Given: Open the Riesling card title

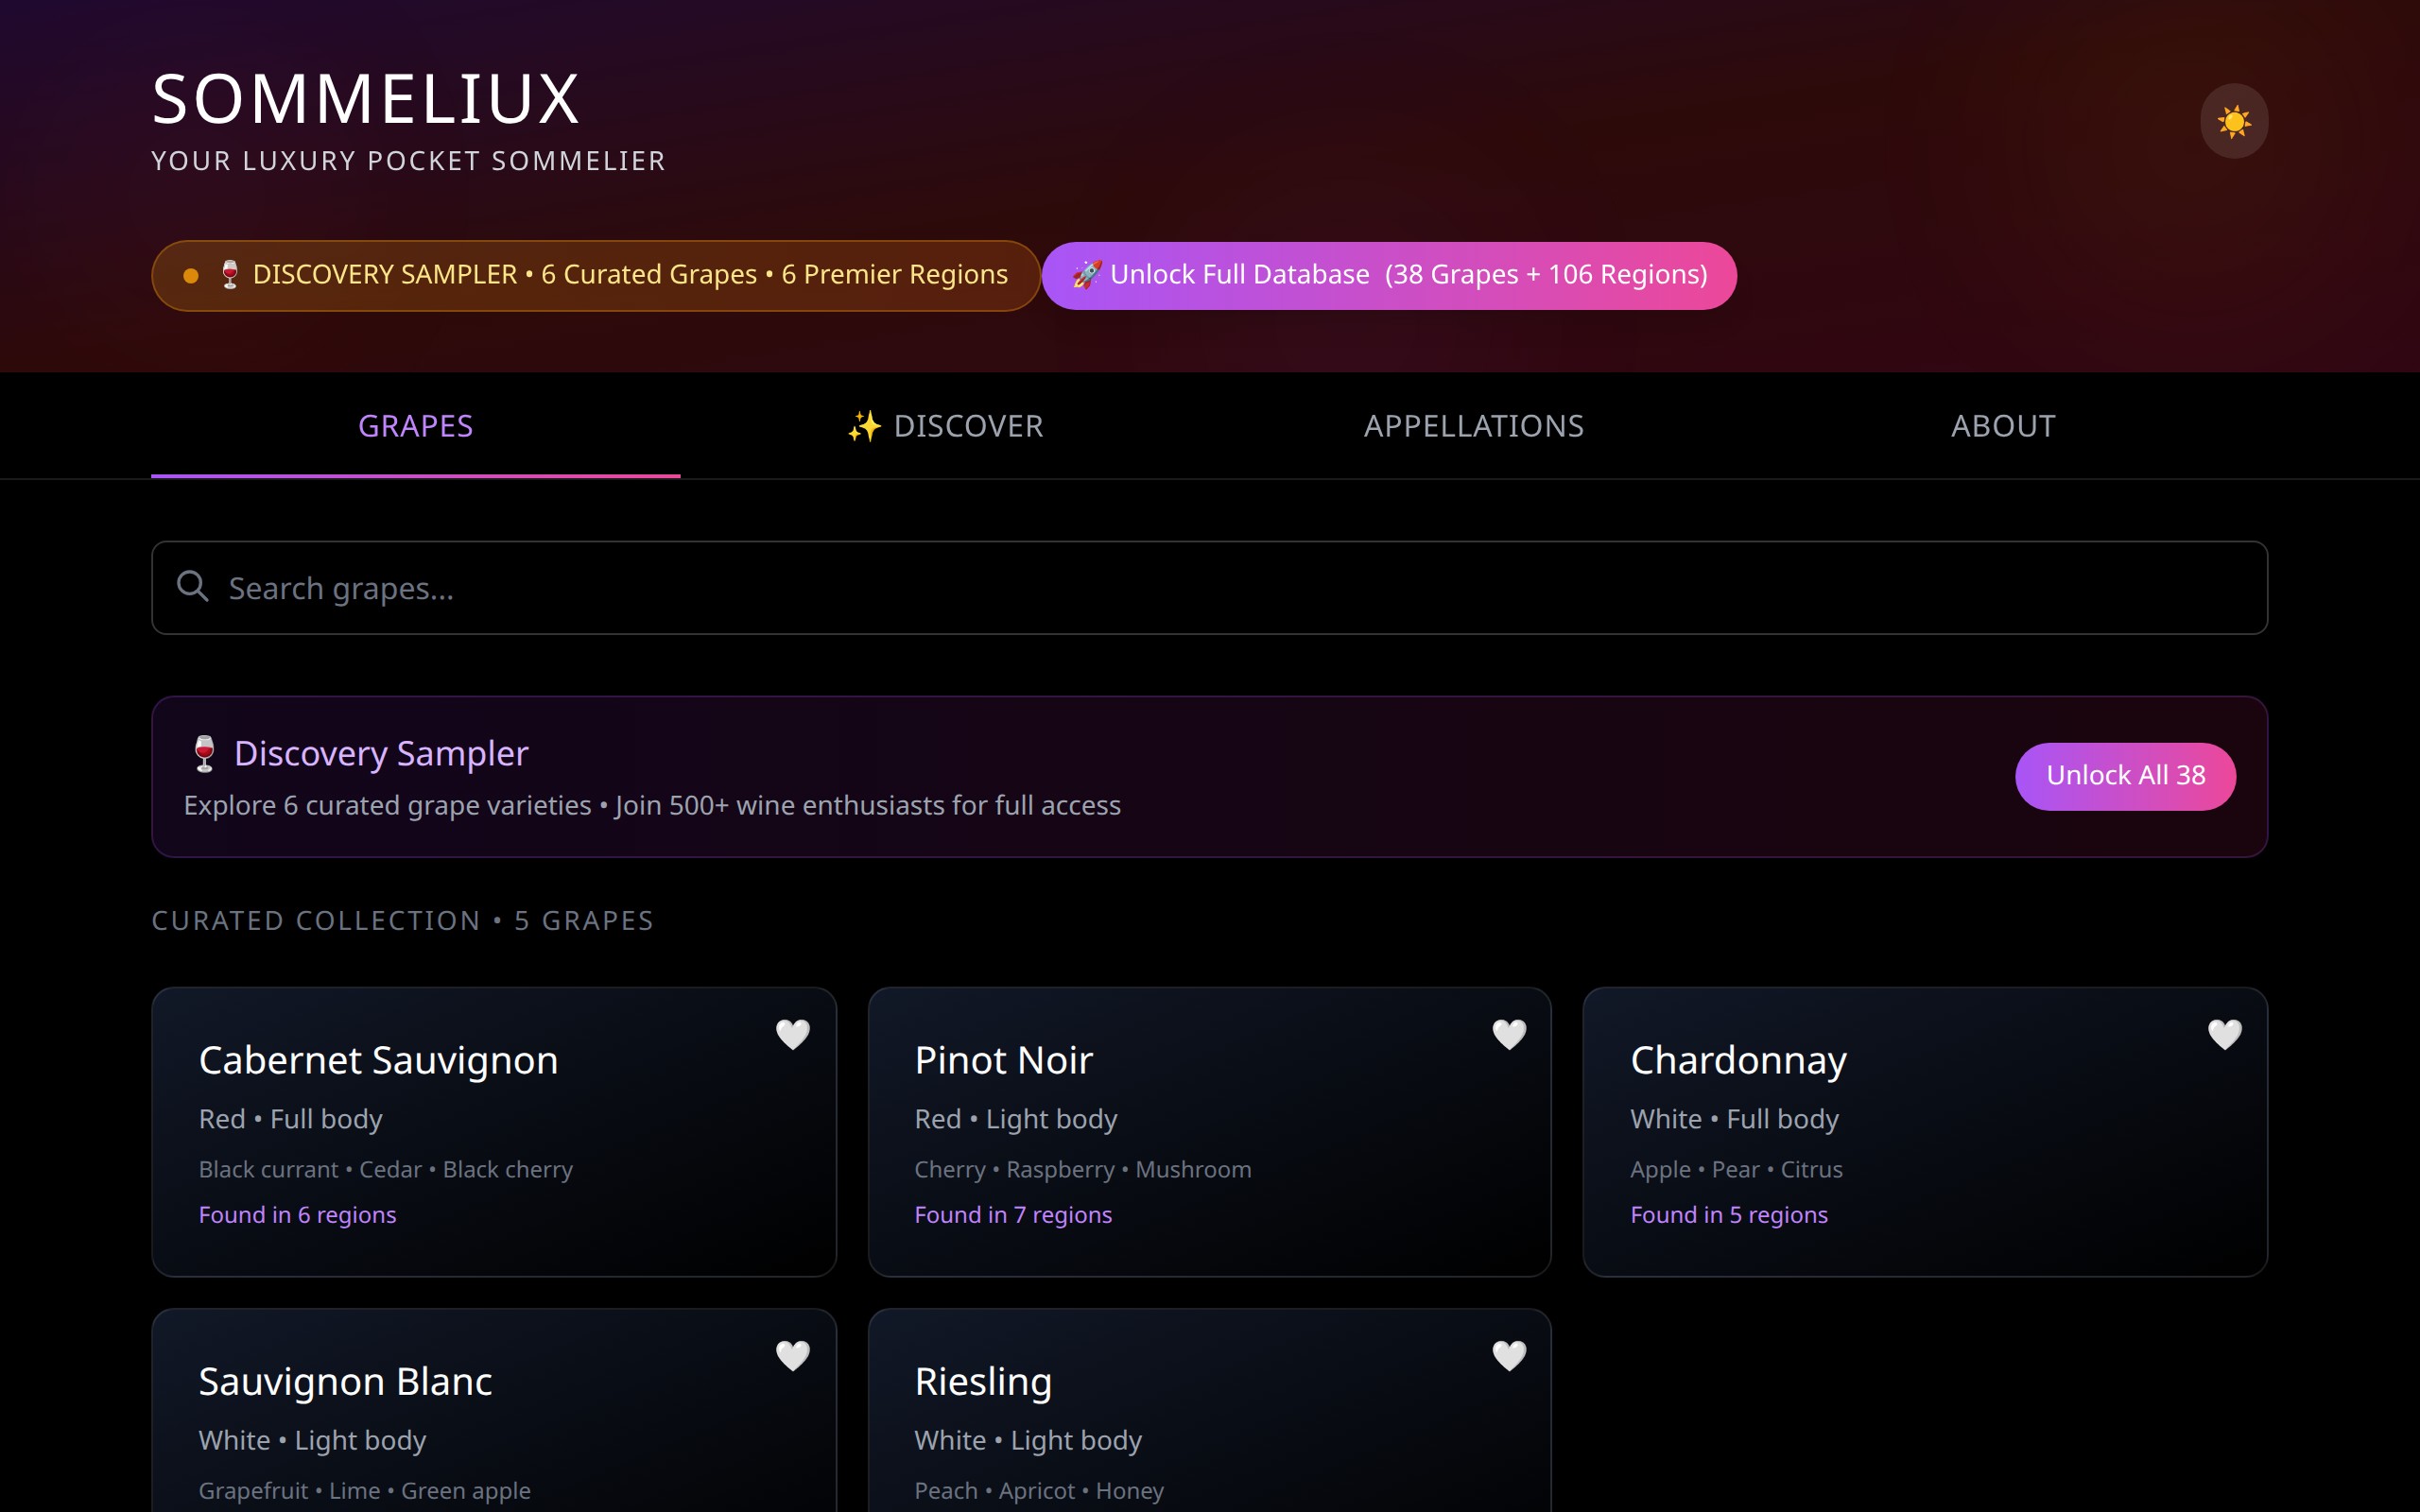Looking at the screenshot, I should 983,1381.
